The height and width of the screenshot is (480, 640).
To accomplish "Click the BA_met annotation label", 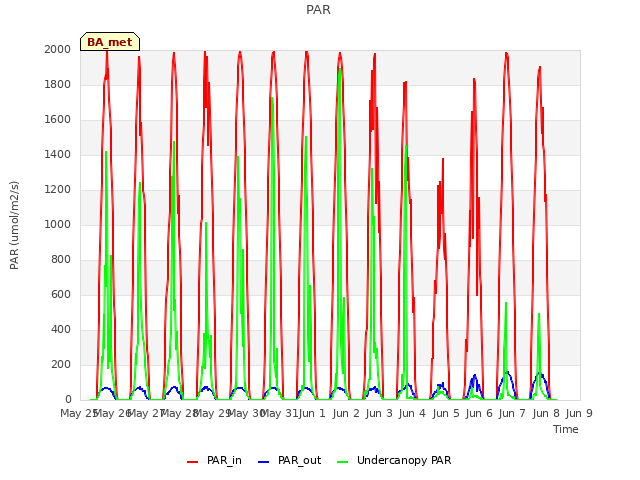I will [110, 42].
